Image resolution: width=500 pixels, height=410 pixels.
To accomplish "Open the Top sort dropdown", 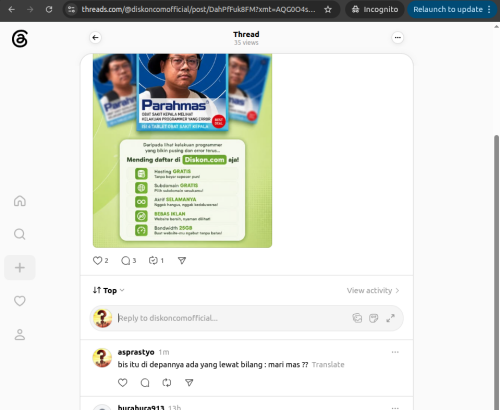I will pyautogui.click(x=109, y=290).
